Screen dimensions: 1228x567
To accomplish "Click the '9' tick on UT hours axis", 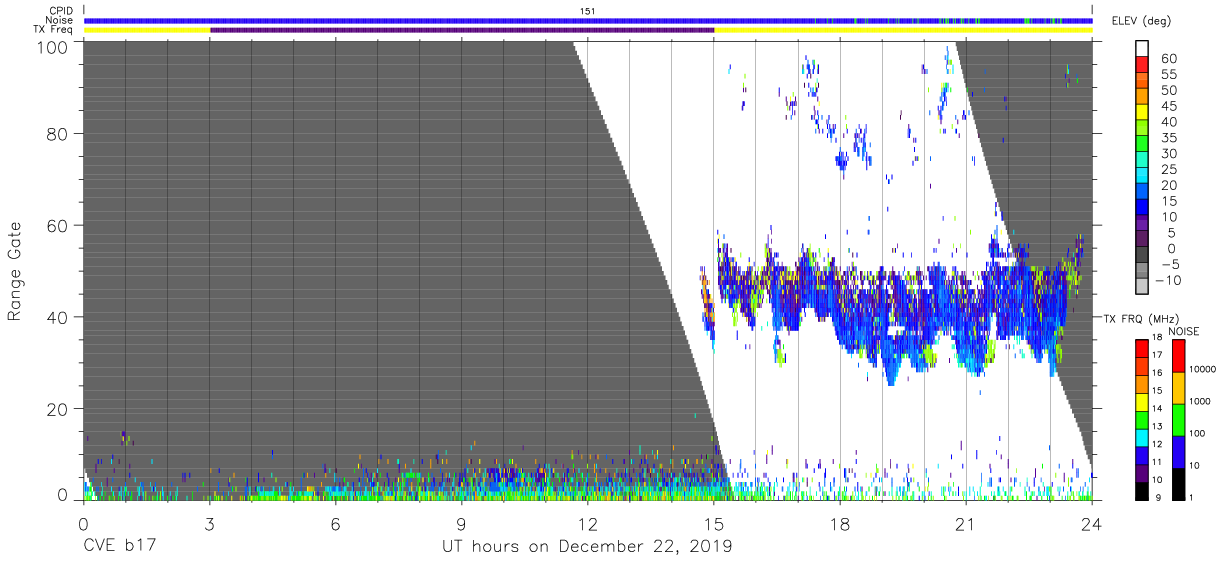I will (x=461, y=525).
